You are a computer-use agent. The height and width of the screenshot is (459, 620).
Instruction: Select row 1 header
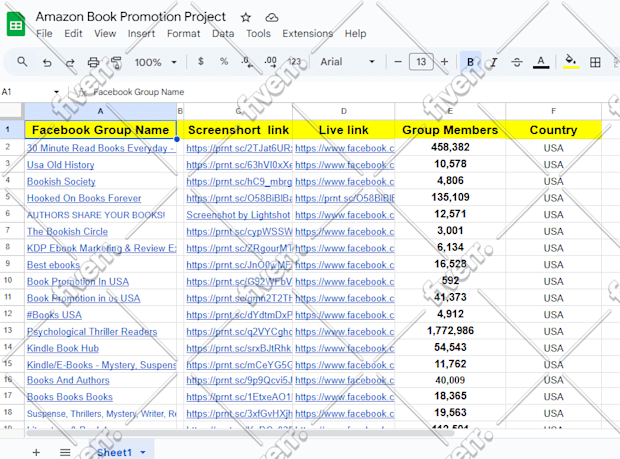point(11,129)
